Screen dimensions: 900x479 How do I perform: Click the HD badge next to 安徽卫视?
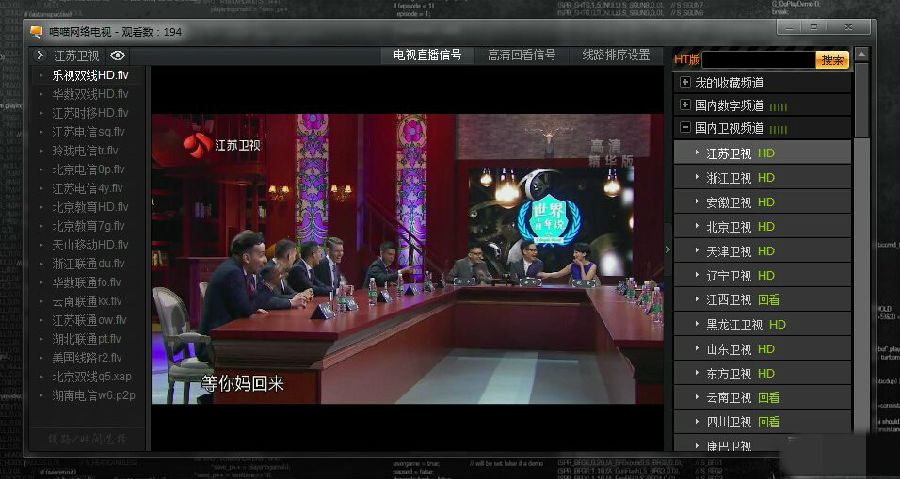[767, 202]
